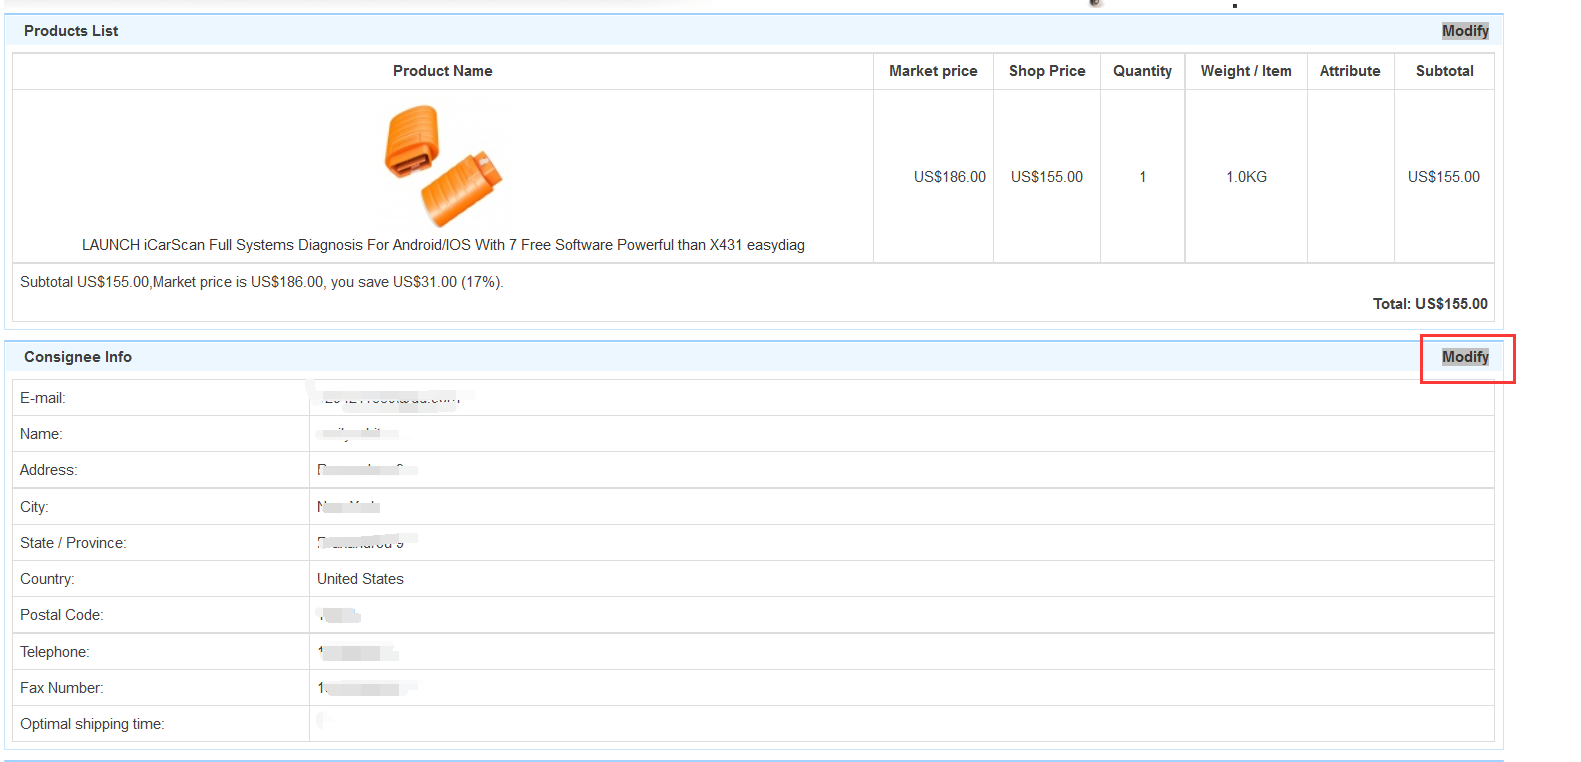Click the 1.0KG weight cell
This screenshot has width=1581, height=762.
click(1247, 177)
